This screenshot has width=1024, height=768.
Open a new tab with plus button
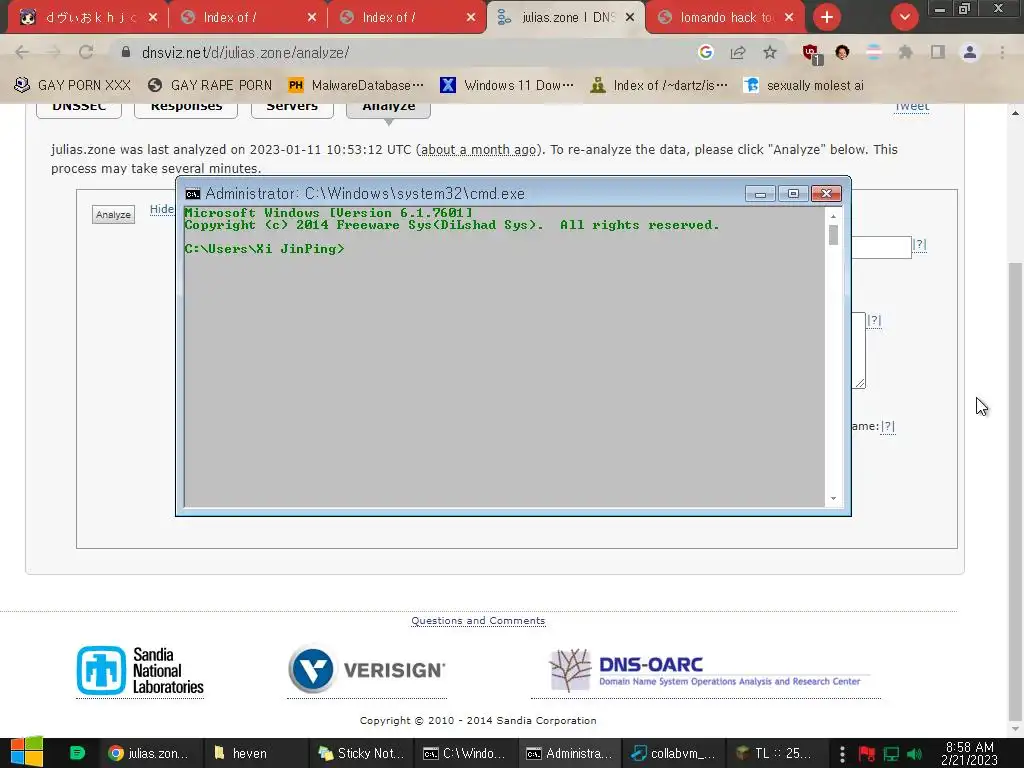click(827, 17)
